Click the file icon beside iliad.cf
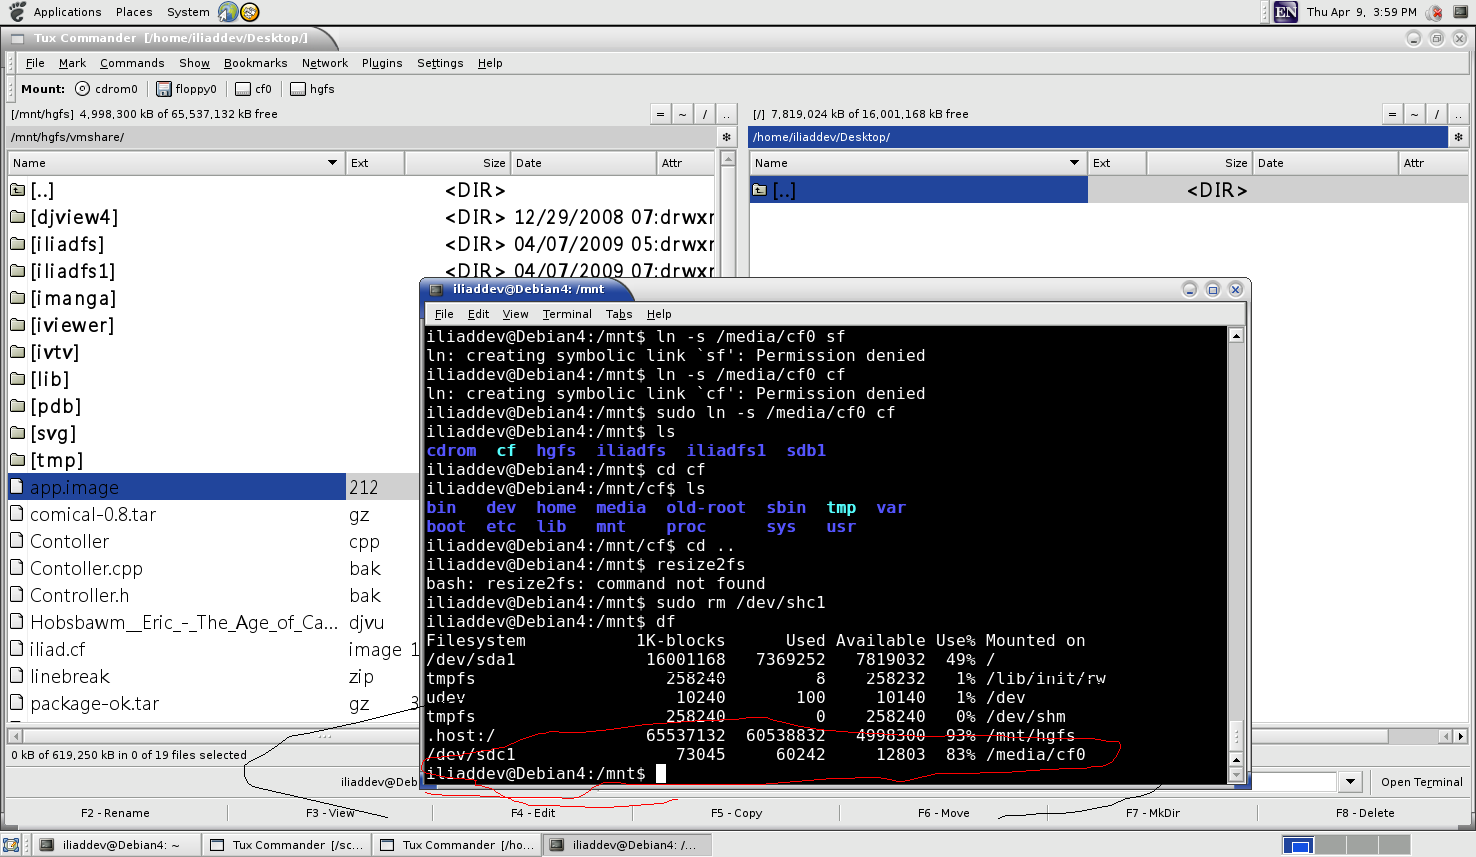This screenshot has height=857, width=1476. pos(17,649)
